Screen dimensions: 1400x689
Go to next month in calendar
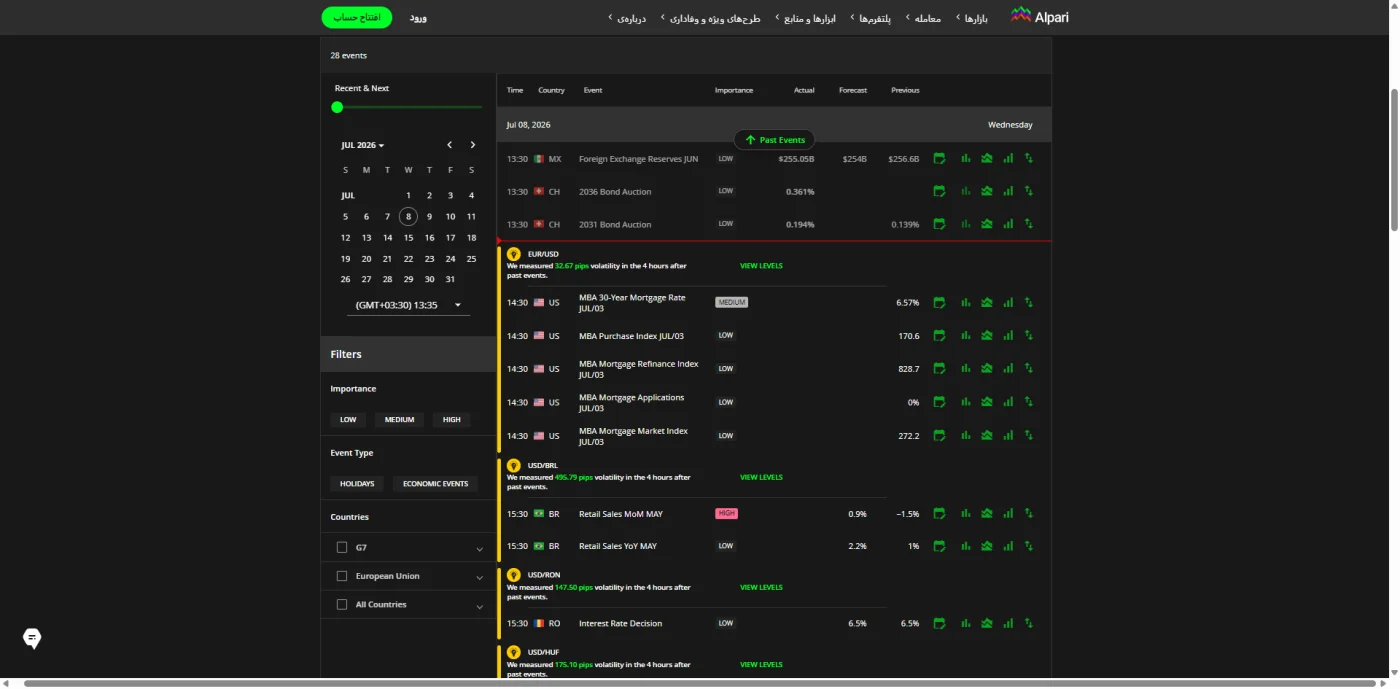tap(473, 145)
